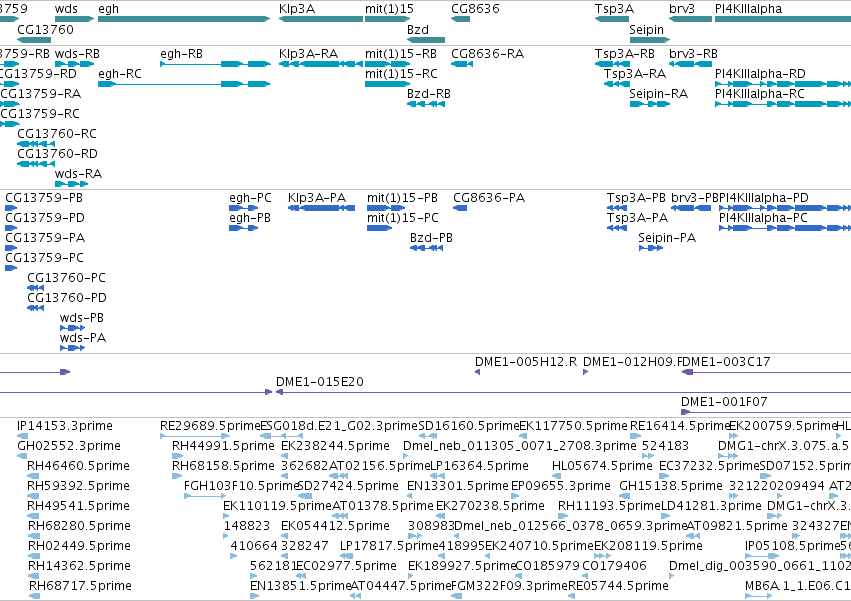Open transcript CG13760-RD
Screen dimensions: 851x601
58,154
